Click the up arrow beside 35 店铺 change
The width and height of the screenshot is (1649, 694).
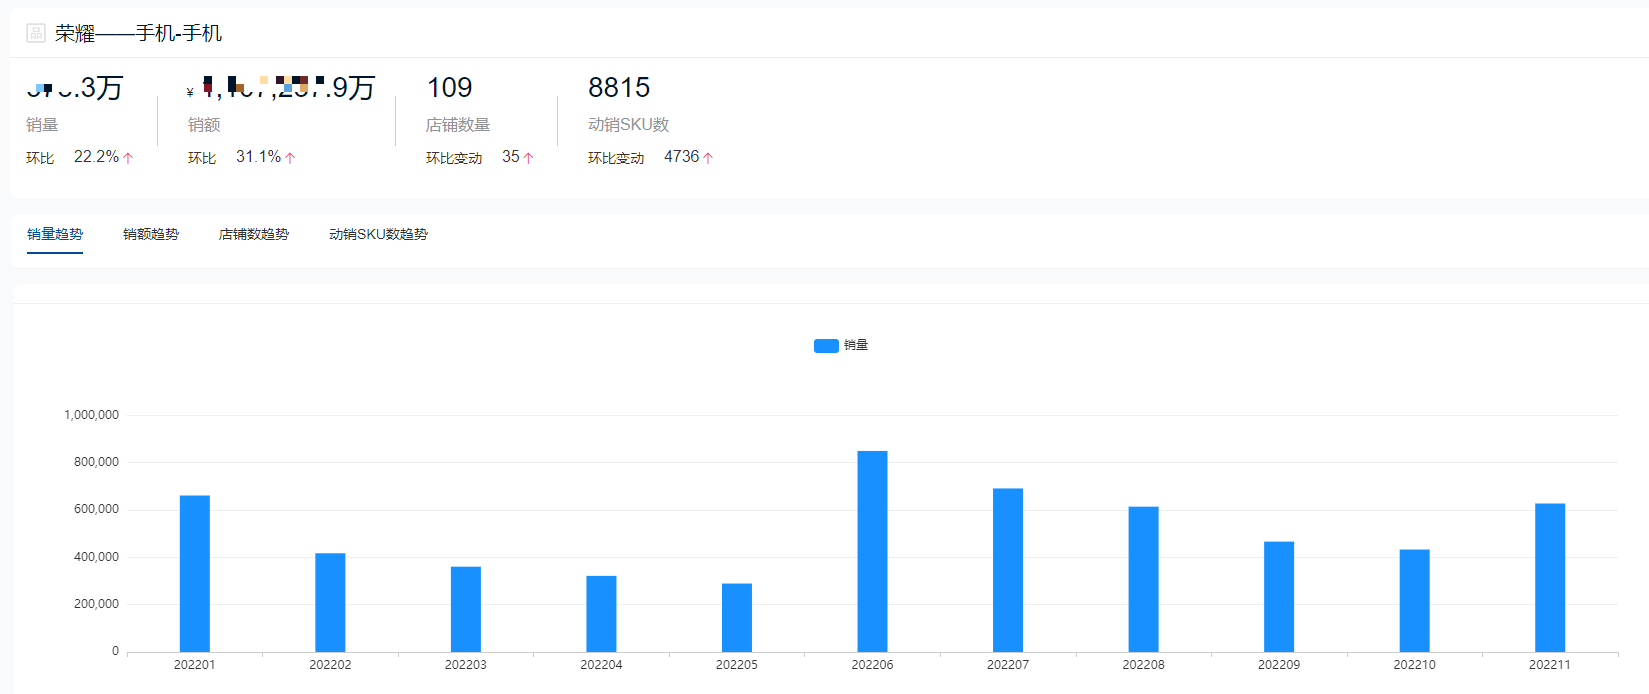tap(528, 158)
